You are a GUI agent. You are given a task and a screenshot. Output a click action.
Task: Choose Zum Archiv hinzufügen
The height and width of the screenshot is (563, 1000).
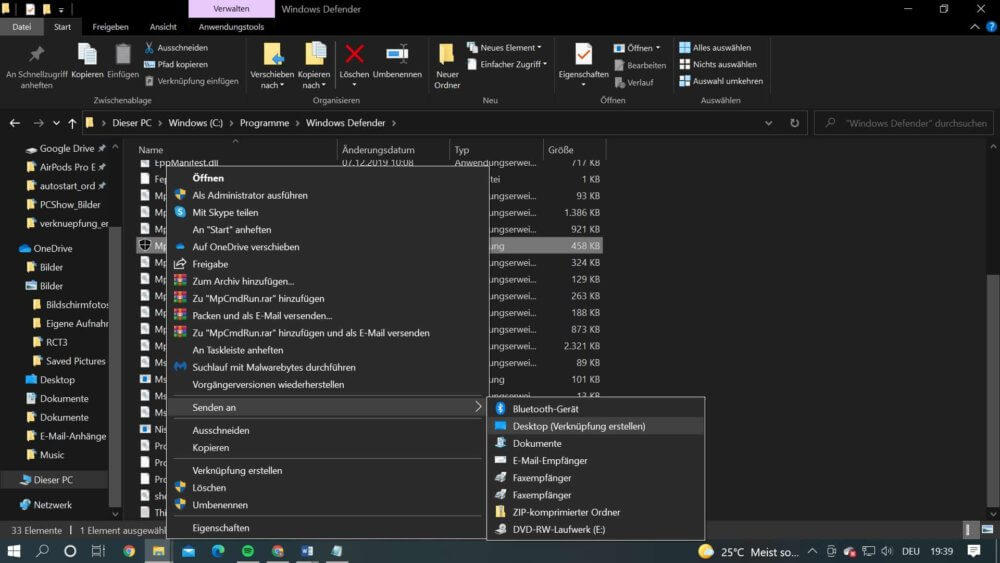click(327, 281)
